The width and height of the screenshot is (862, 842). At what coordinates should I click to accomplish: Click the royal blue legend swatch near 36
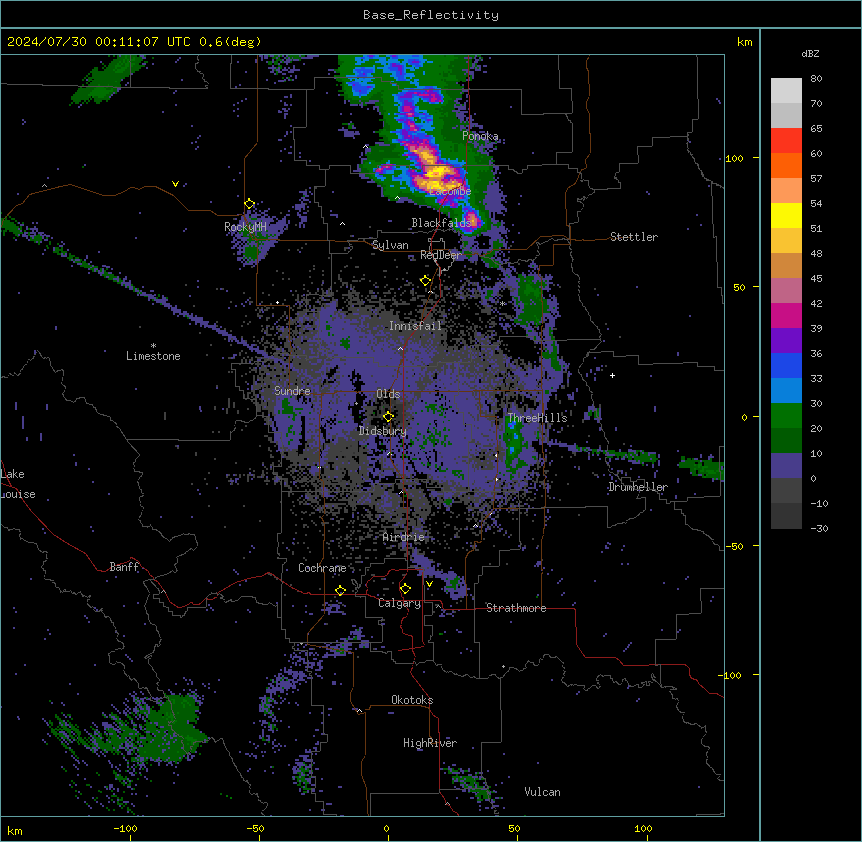pos(786,365)
